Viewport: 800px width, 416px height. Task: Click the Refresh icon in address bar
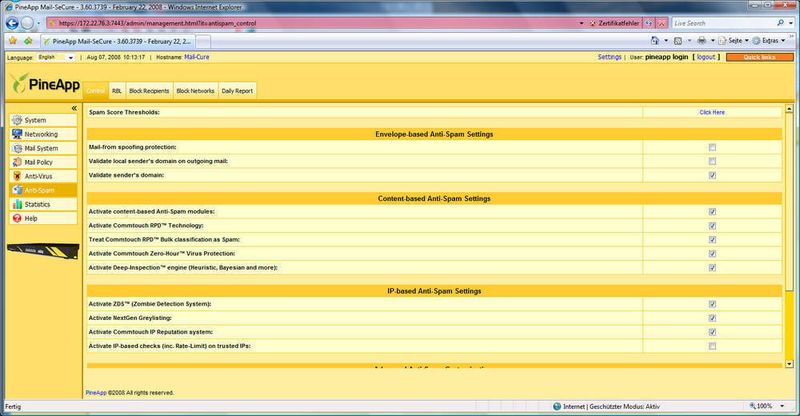pyautogui.click(x=648, y=23)
